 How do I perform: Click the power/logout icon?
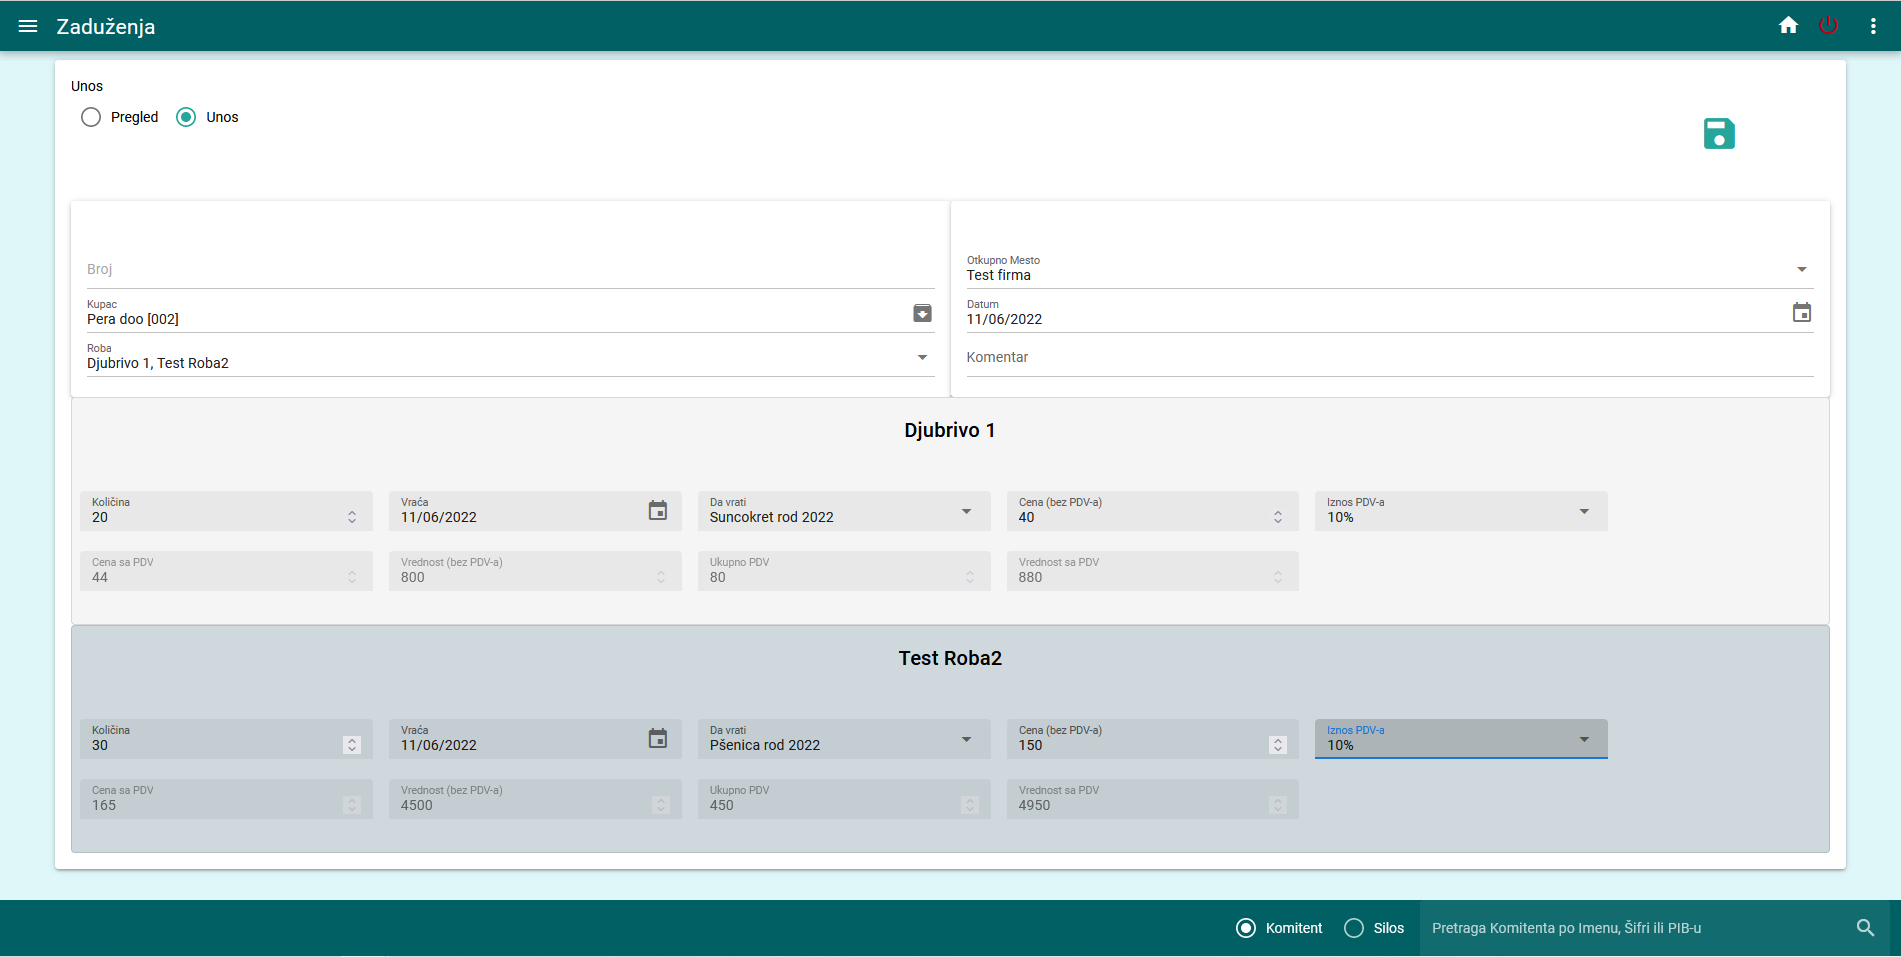click(1830, 25)
